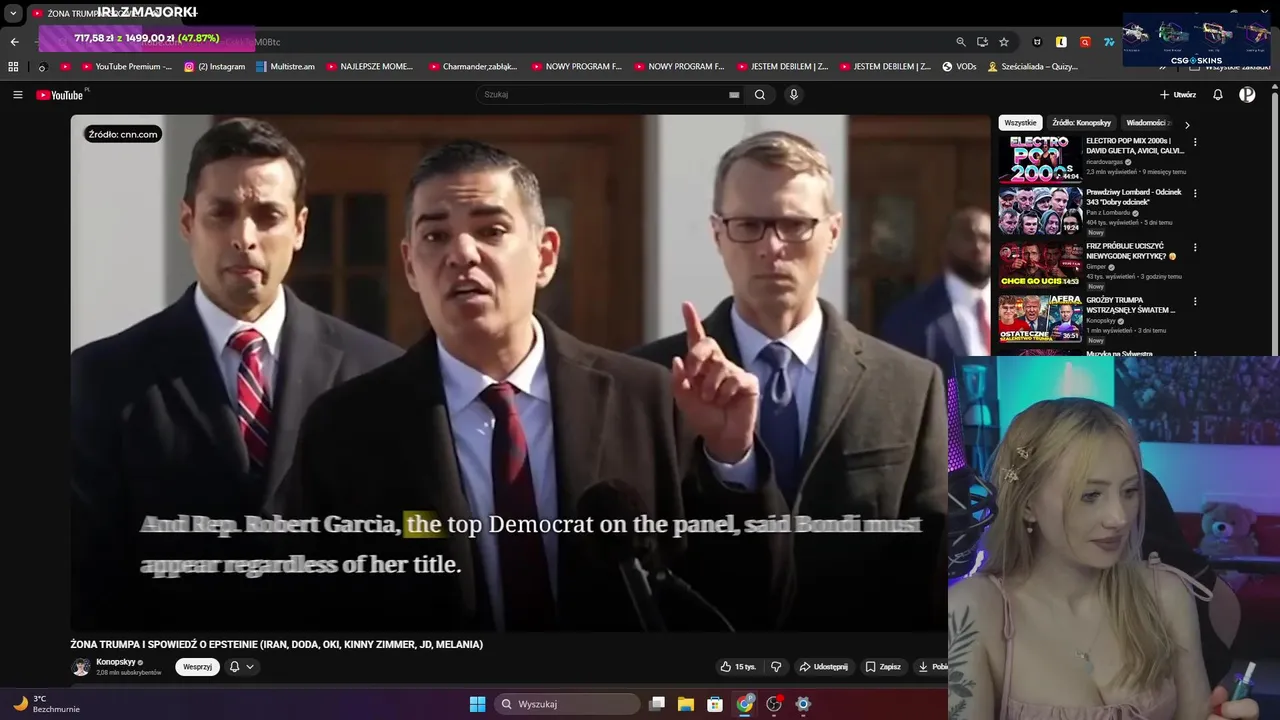
Task: Select the Źródło: Konopskyy filter chip
Action: coord(1081,123)
